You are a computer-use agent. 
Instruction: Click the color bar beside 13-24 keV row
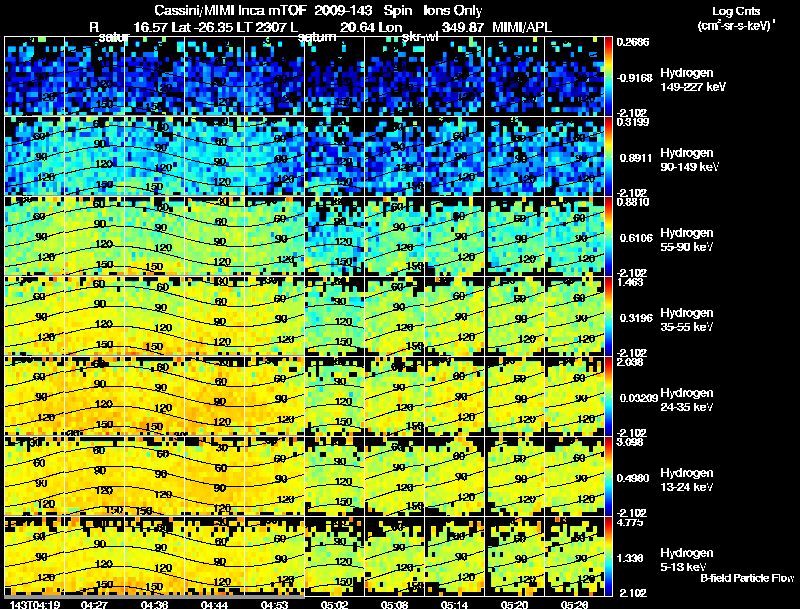(x=608, y=477)
